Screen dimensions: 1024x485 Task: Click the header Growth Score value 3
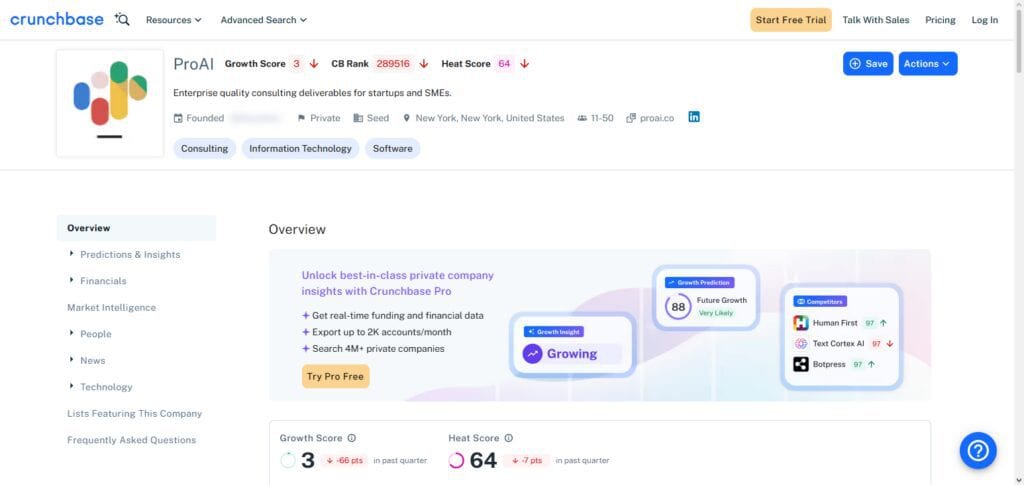pyautogui.click(x=296, y=64)
